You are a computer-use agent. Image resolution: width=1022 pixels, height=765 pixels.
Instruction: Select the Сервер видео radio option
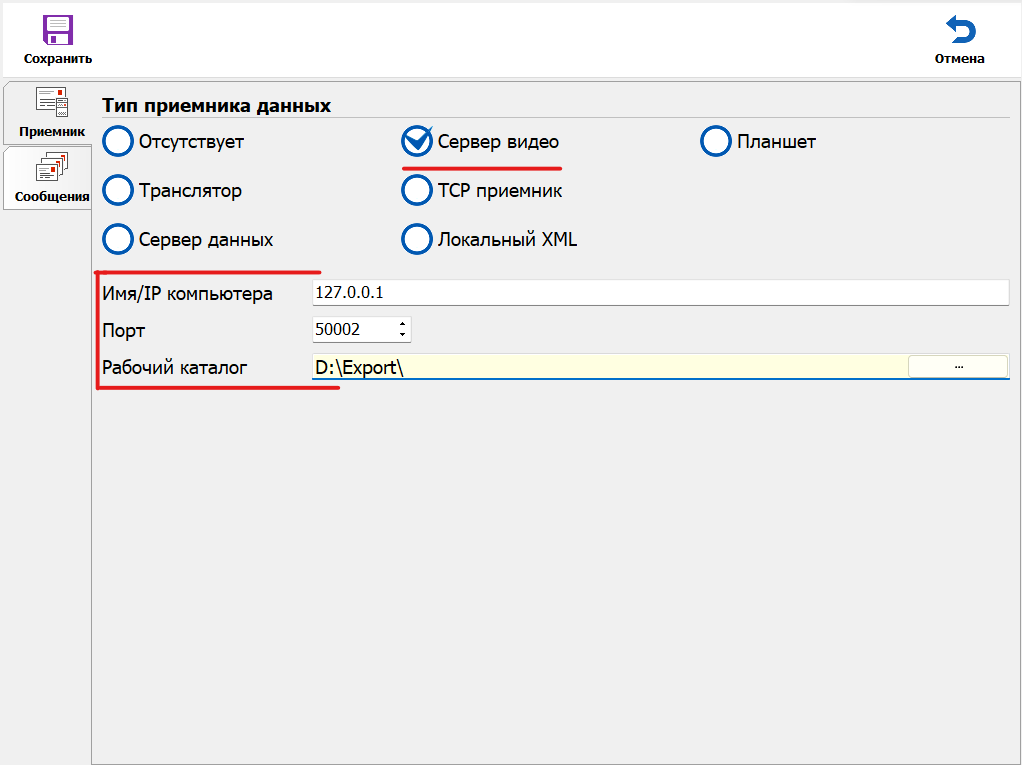(416, 142)
